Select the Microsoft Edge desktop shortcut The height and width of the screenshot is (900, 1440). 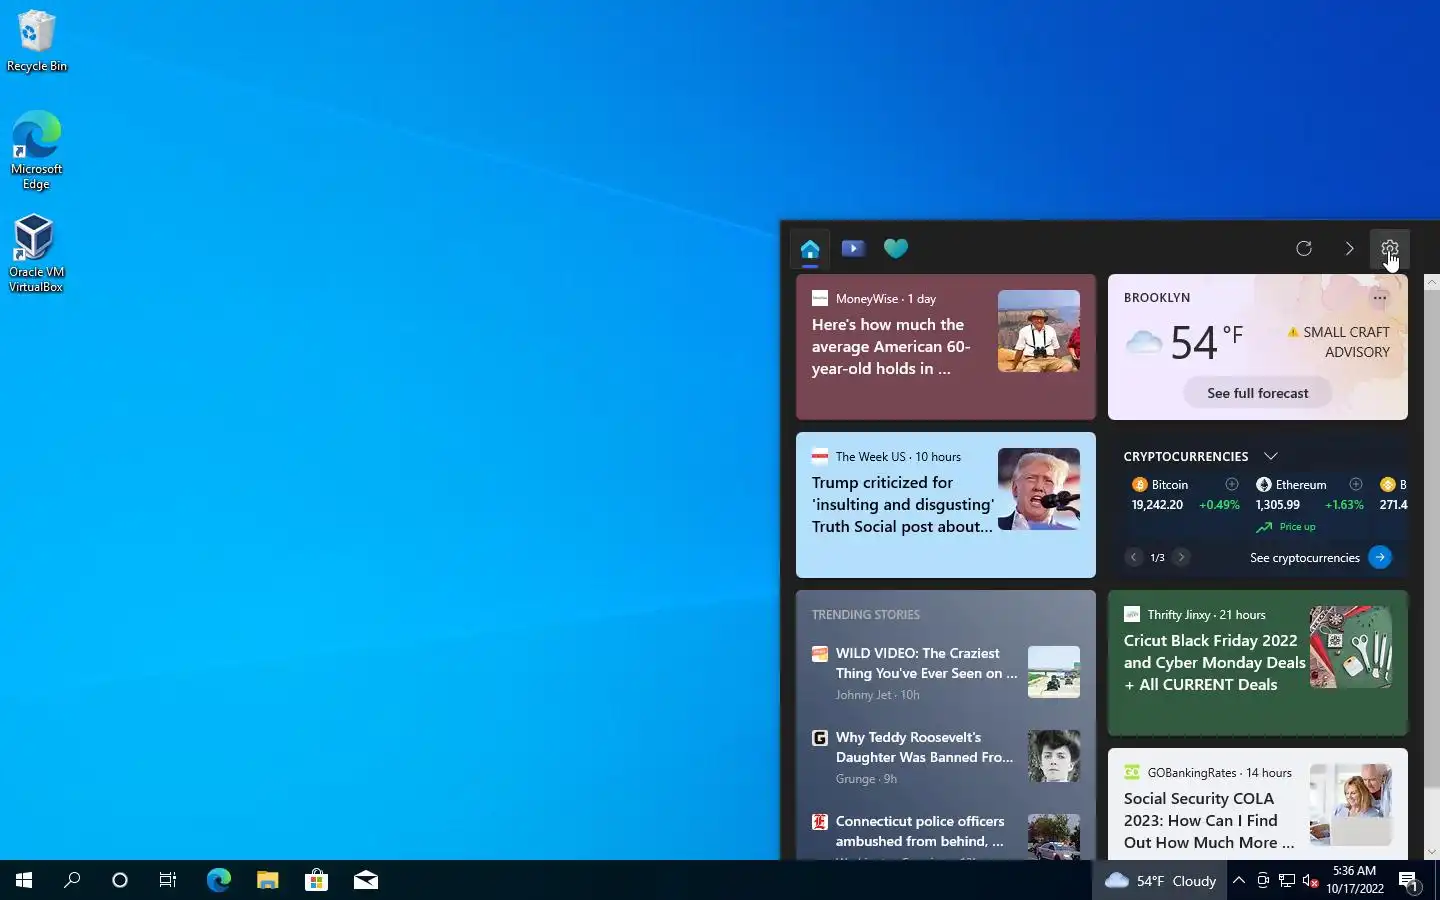[x=36, y=150]
